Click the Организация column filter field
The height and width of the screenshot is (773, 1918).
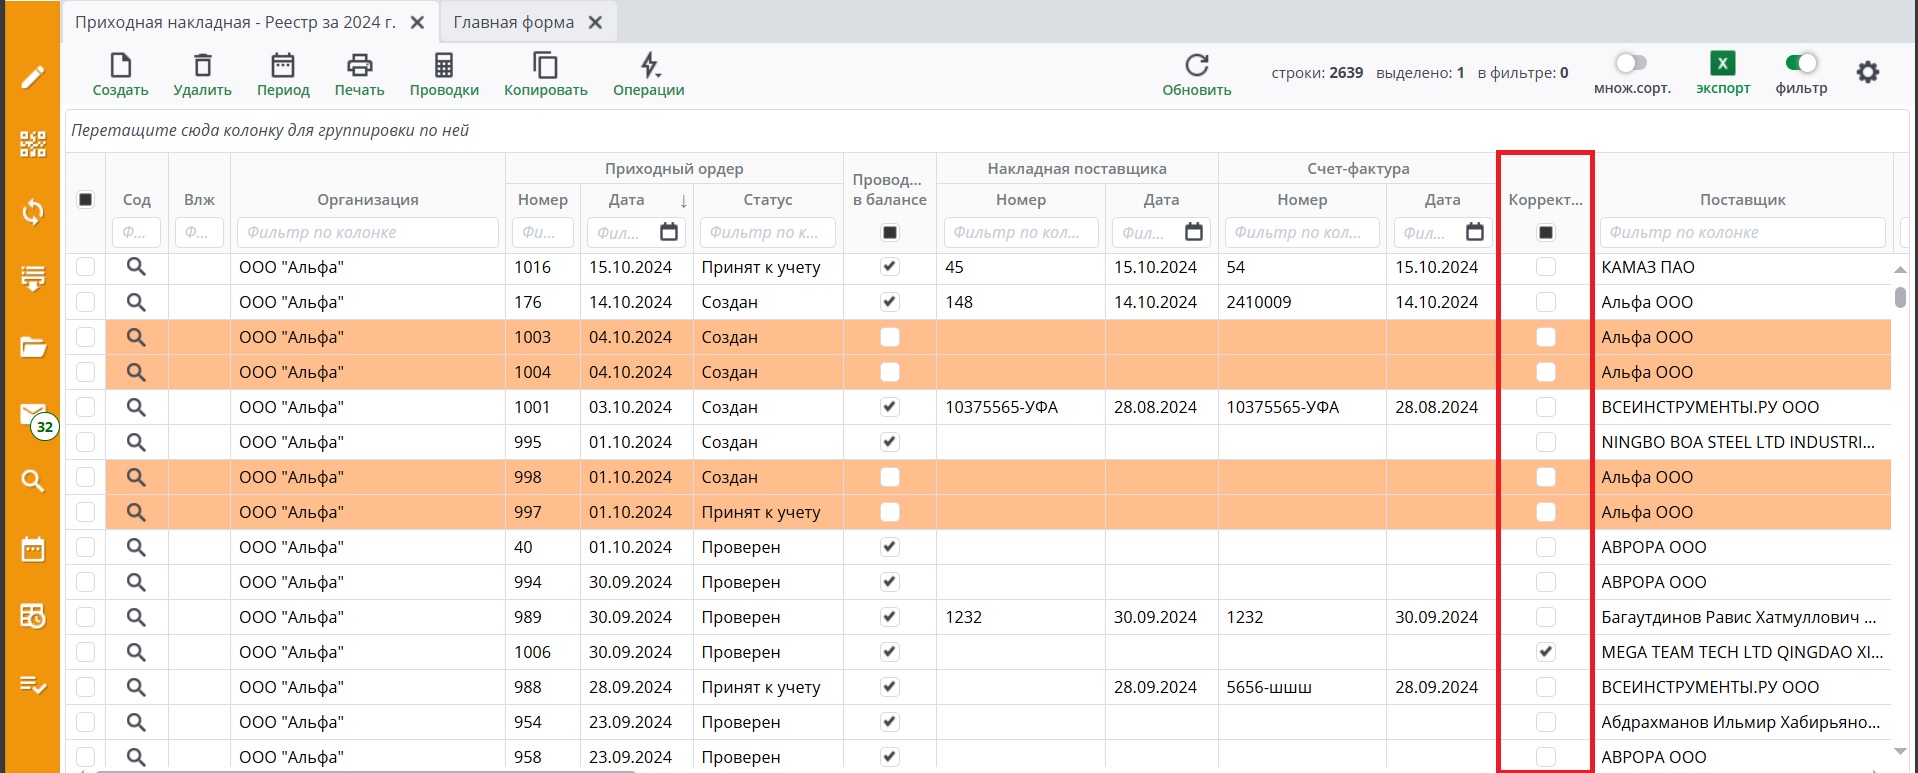(367, 232)
